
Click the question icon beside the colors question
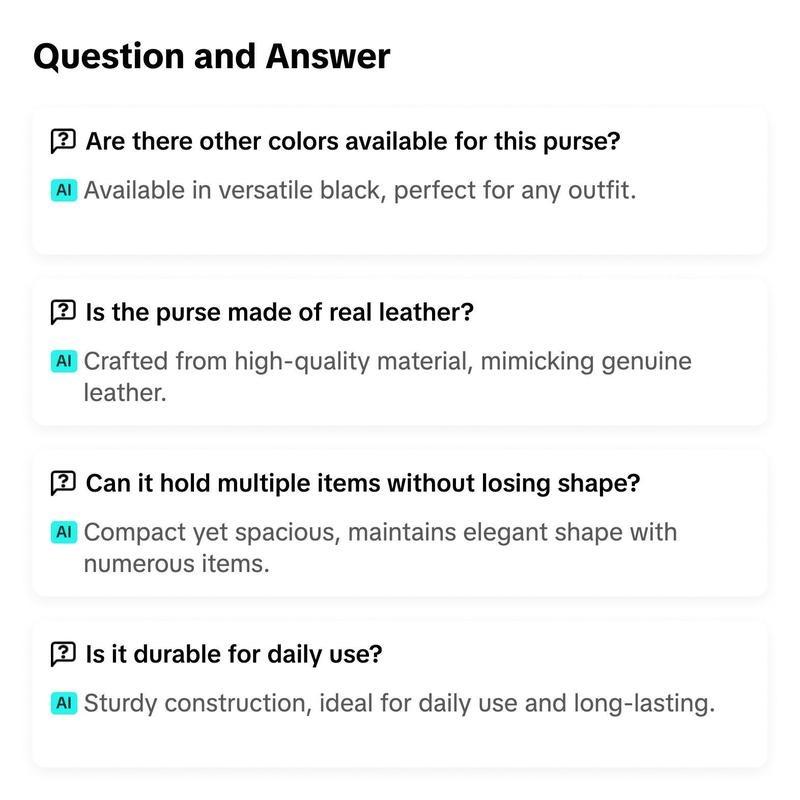point(63,141)
